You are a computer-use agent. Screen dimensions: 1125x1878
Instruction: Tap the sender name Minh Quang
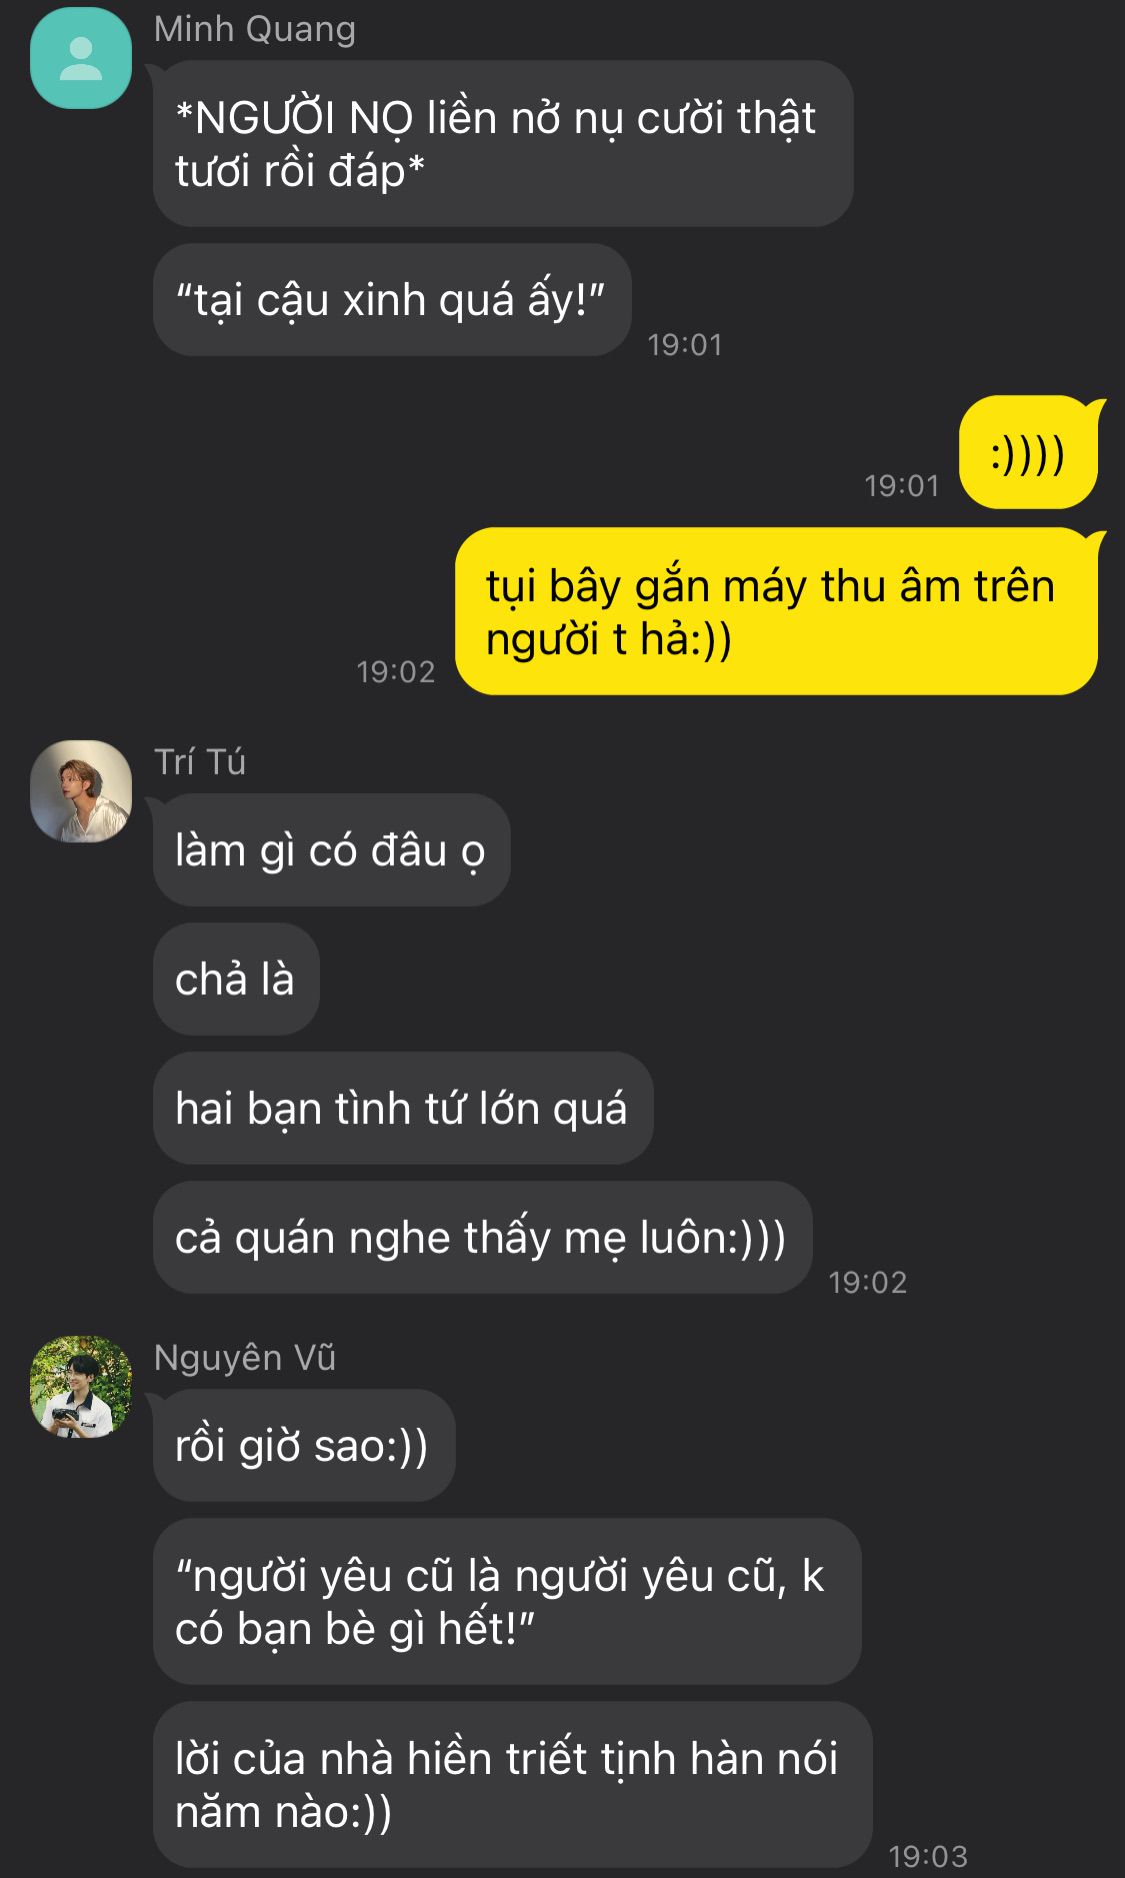coord(255,29)
